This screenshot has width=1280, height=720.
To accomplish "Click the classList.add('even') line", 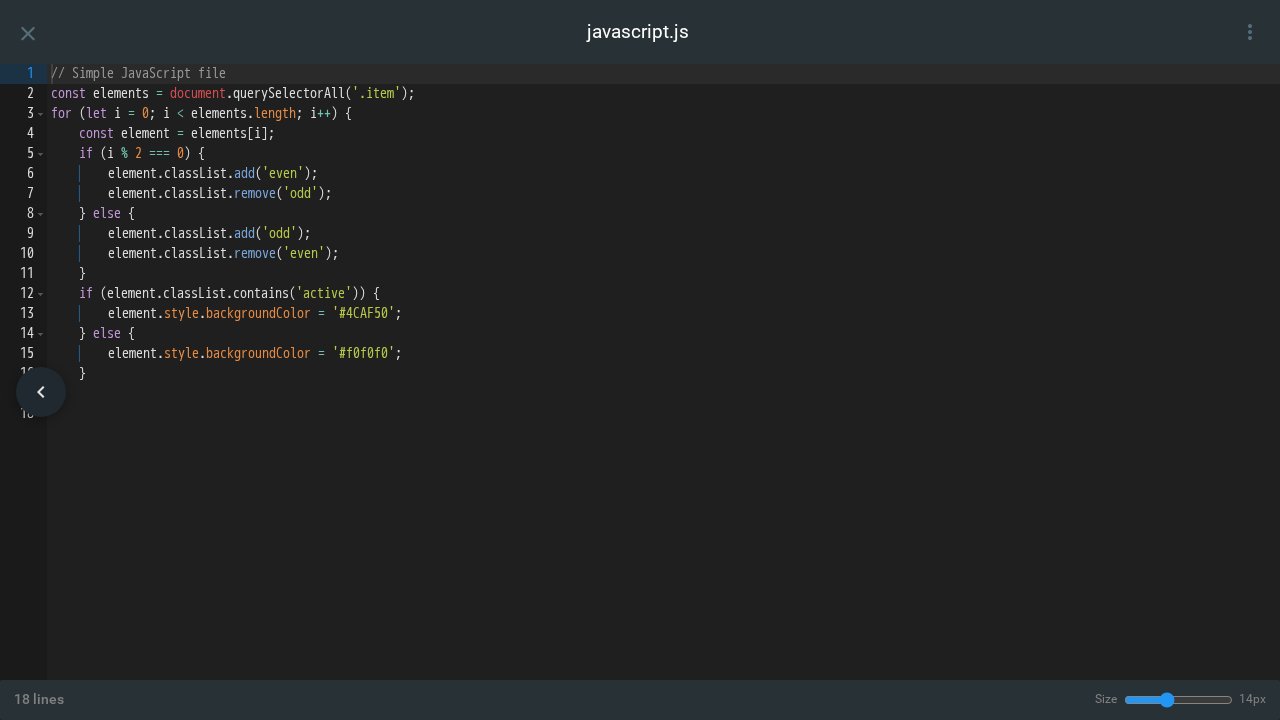I will coord(212,173).
